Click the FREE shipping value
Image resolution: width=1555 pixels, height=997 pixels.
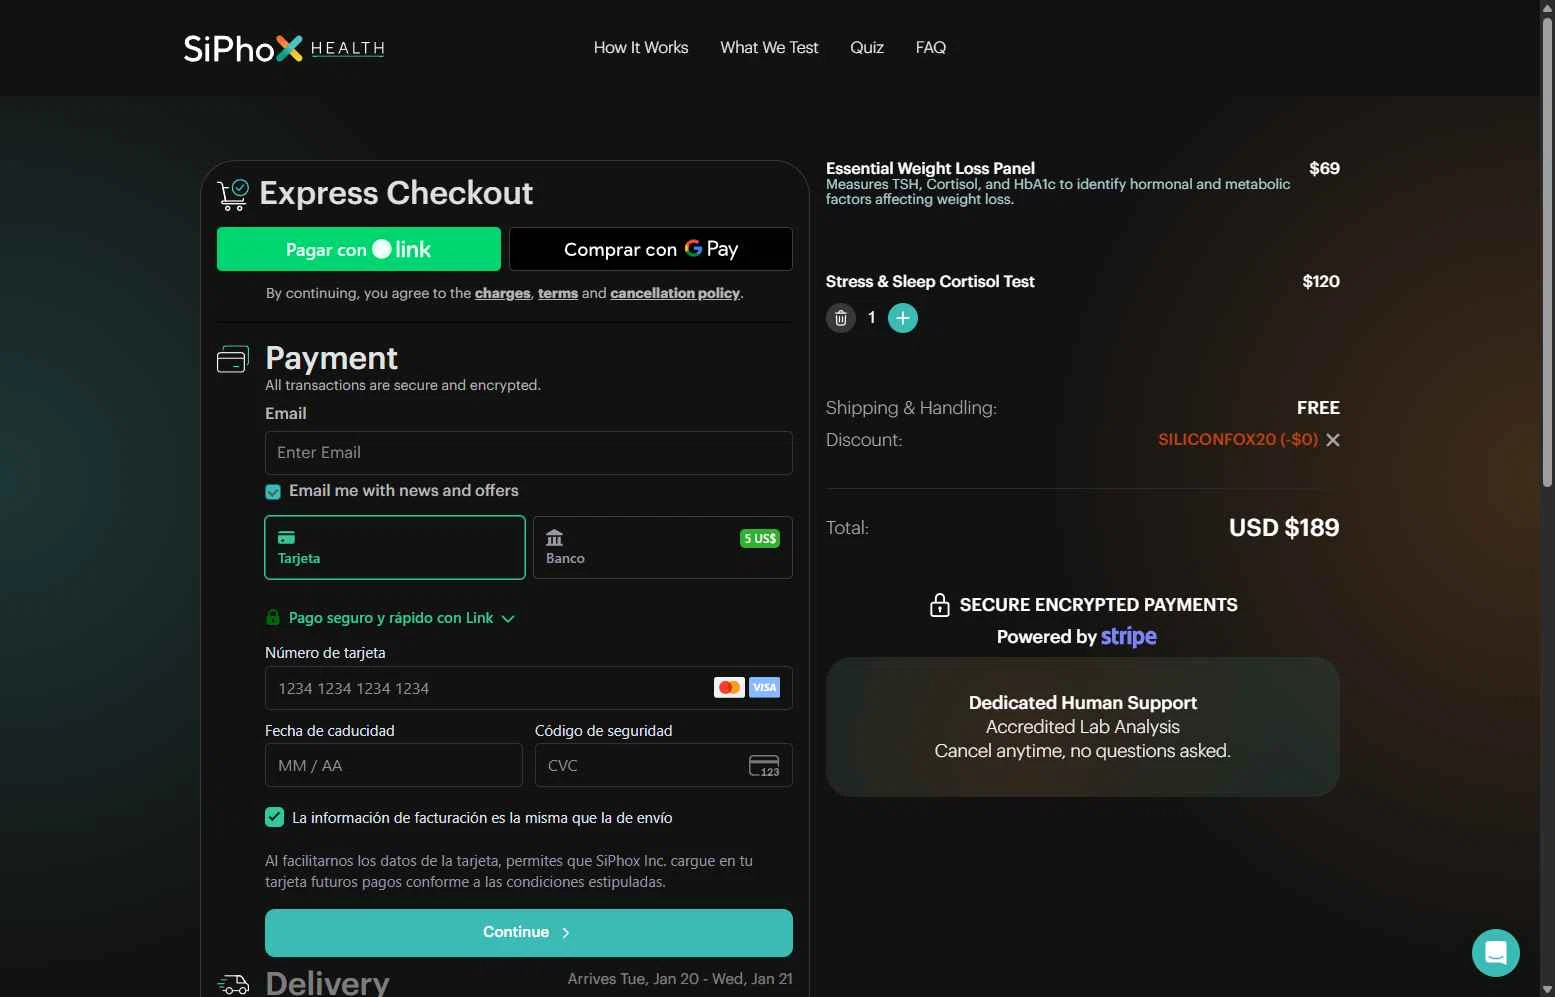click(x=1318, y=408)
